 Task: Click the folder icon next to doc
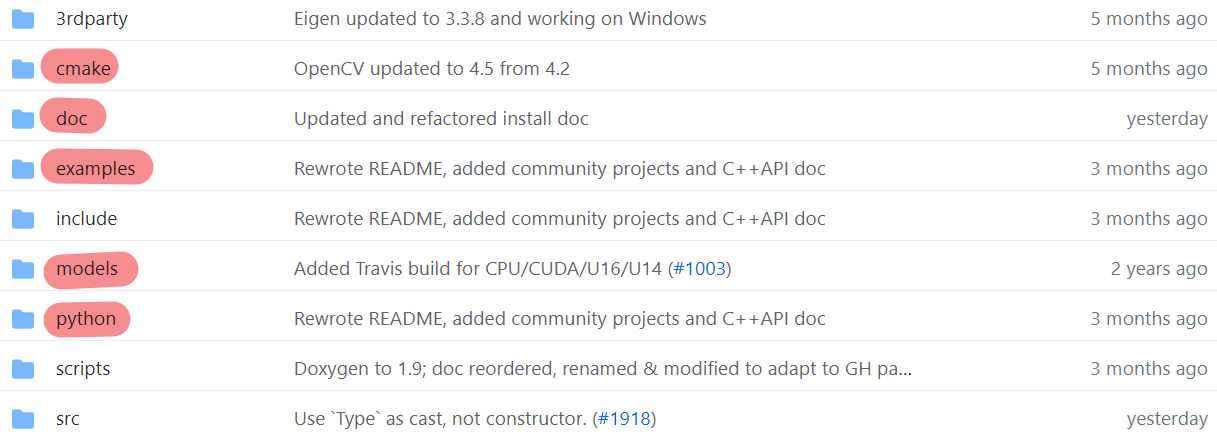tap(22, 119)
